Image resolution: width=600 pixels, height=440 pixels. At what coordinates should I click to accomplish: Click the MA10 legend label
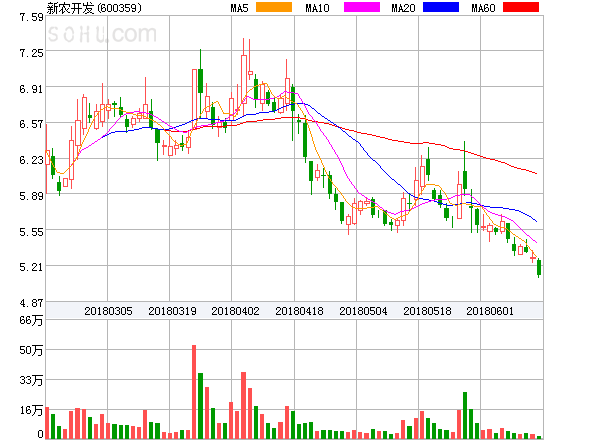click(x=318, y=8)
